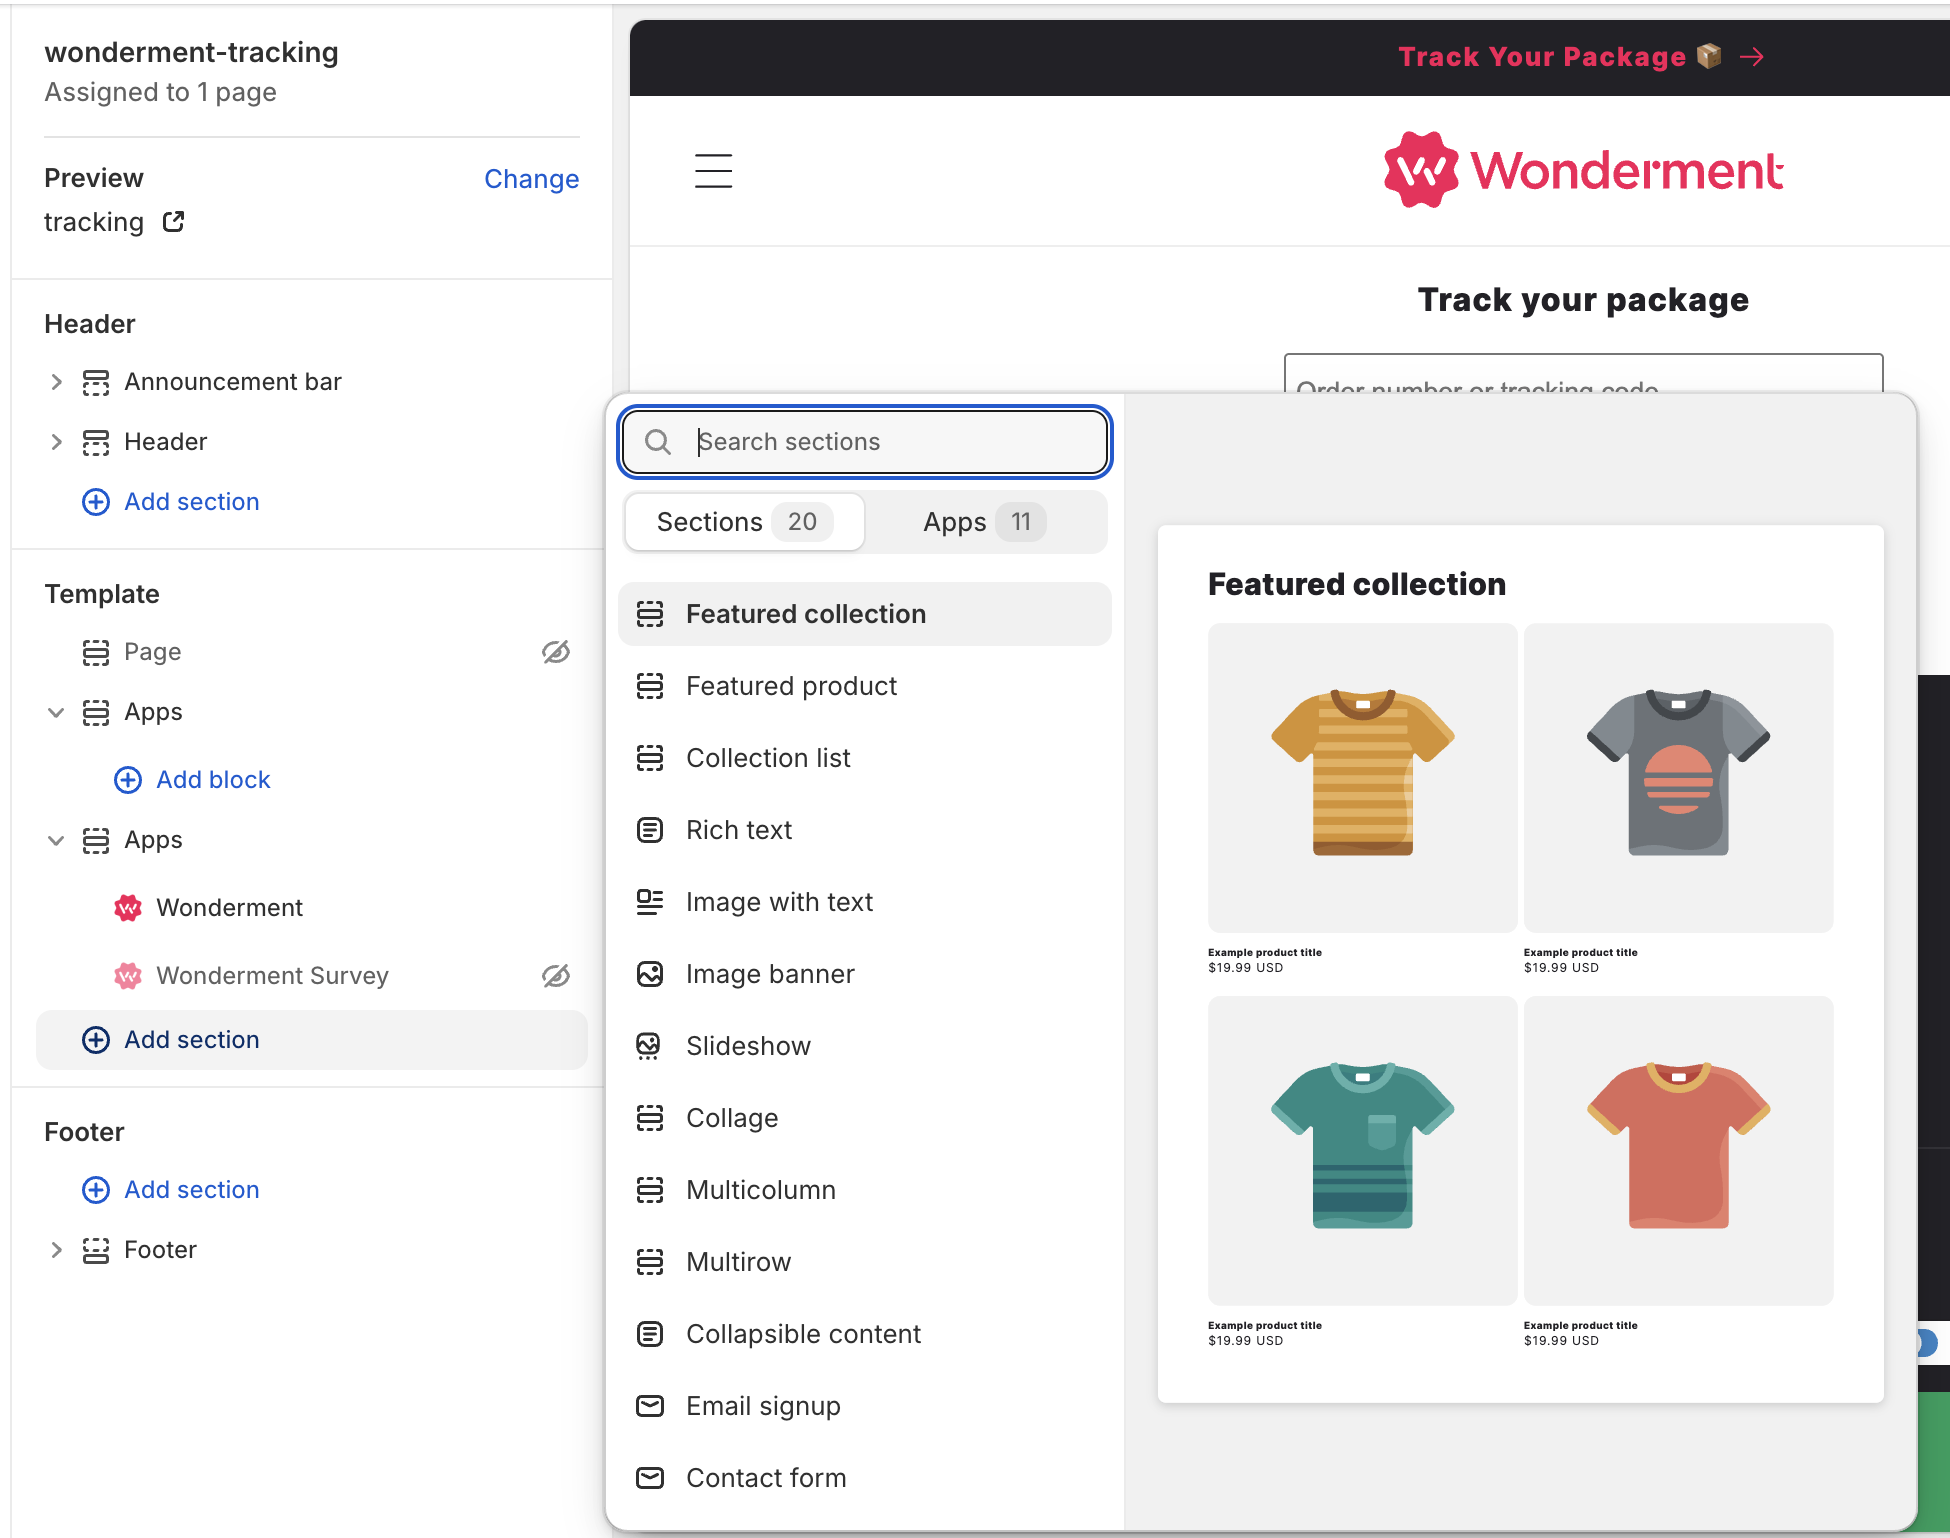
Task: Click Add block under Apps
Action: click(x=213, y=780)
